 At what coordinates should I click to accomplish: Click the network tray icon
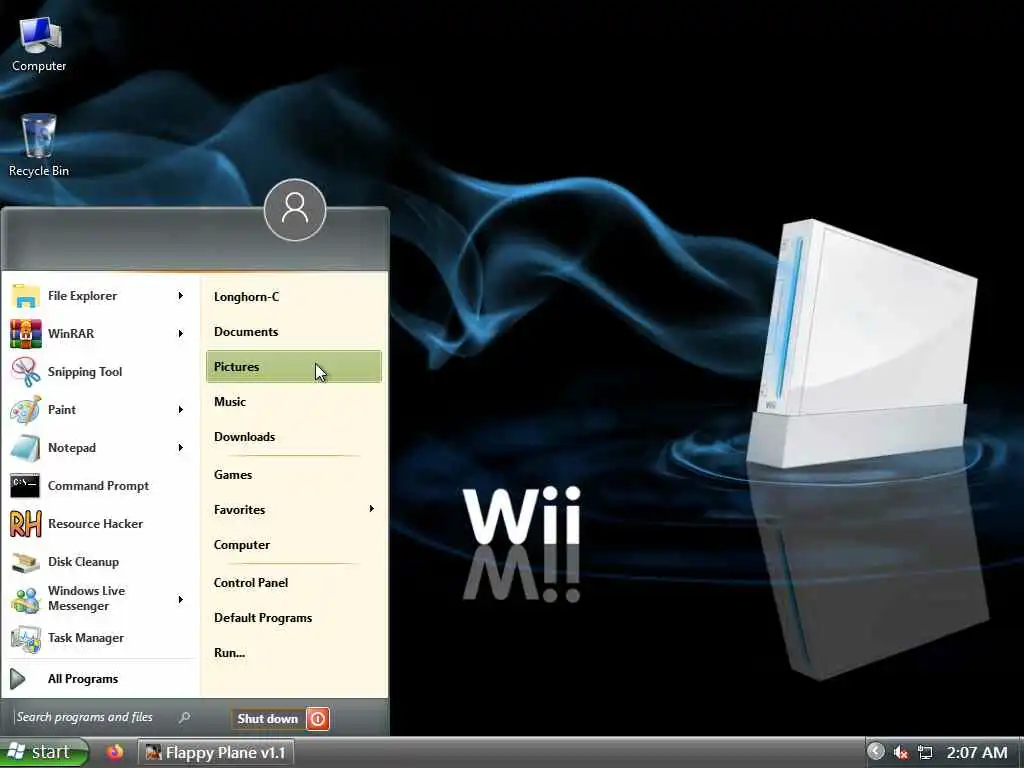click(925, 752)
